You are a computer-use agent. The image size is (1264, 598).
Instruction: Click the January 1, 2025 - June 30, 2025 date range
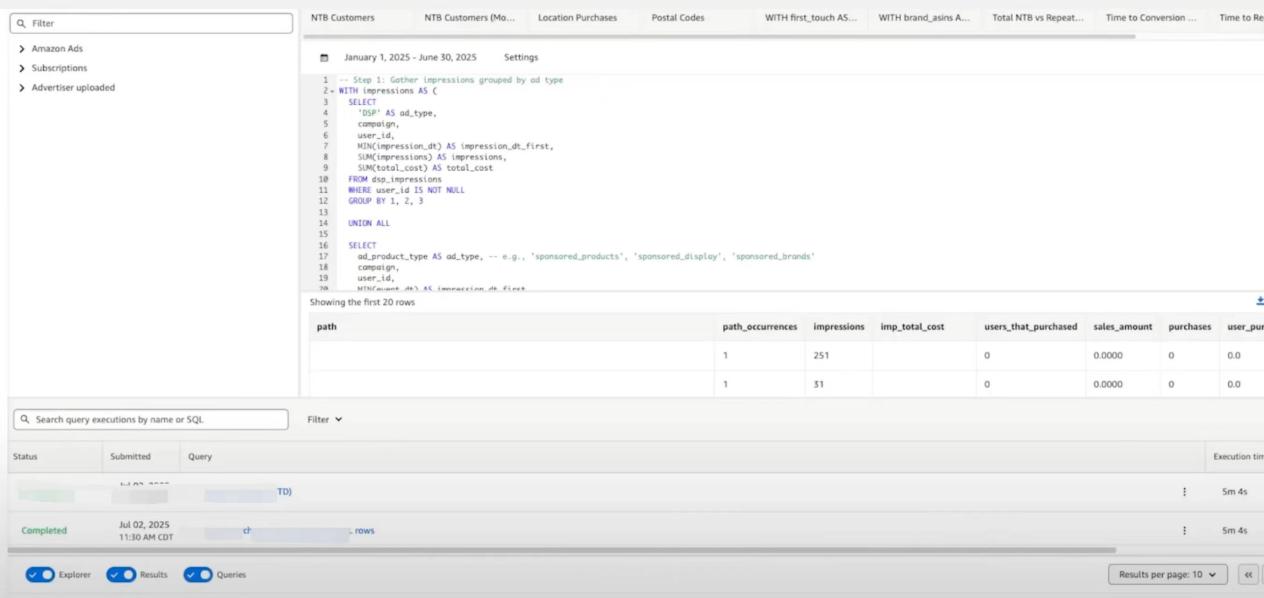(x=410, y=58)
